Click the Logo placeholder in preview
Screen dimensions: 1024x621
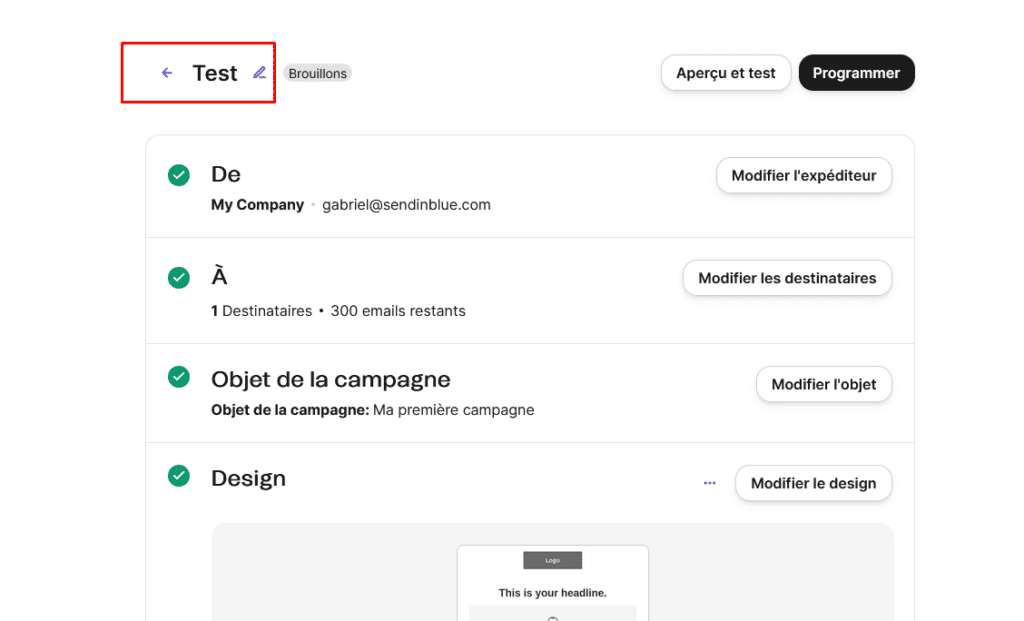click(x=552, y=560)
